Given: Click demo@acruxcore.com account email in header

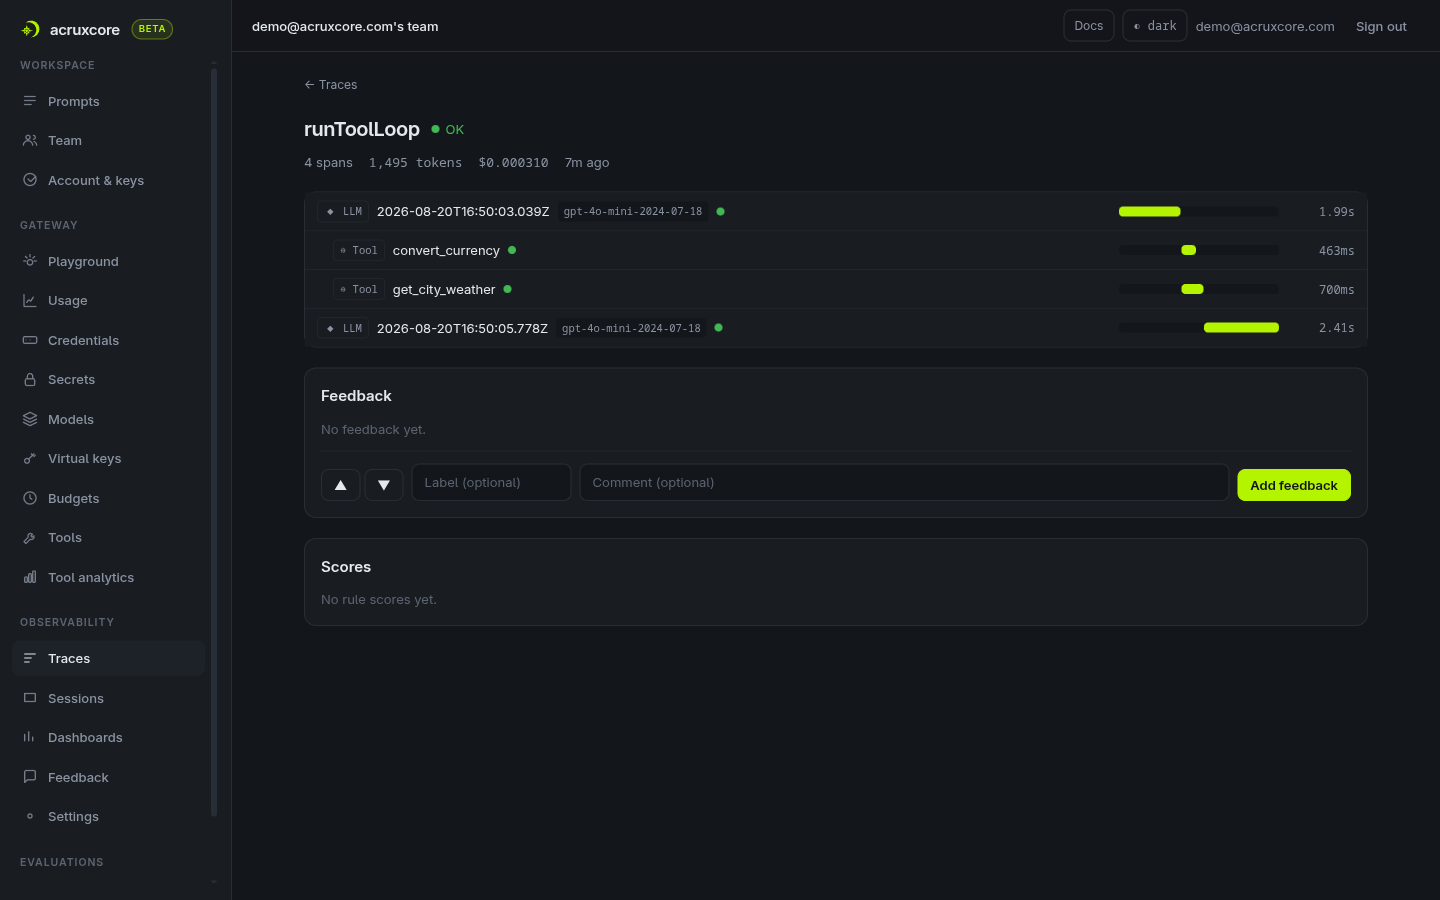Looking at the screenshot, I should (1265, 27).
